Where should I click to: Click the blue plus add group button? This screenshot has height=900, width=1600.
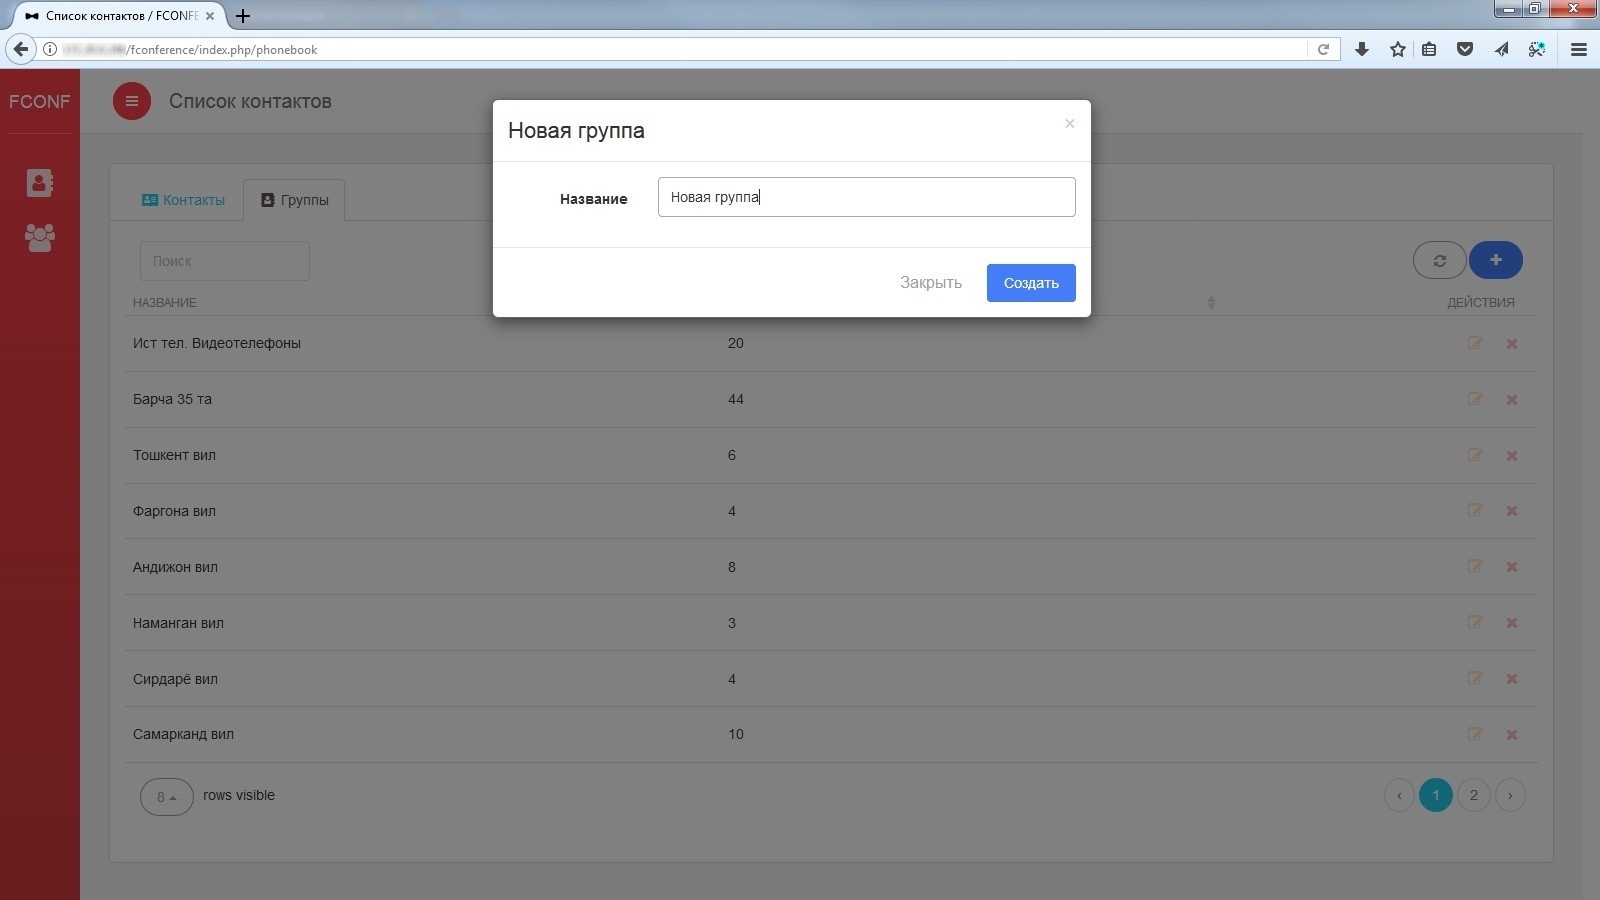[1496, 260]
